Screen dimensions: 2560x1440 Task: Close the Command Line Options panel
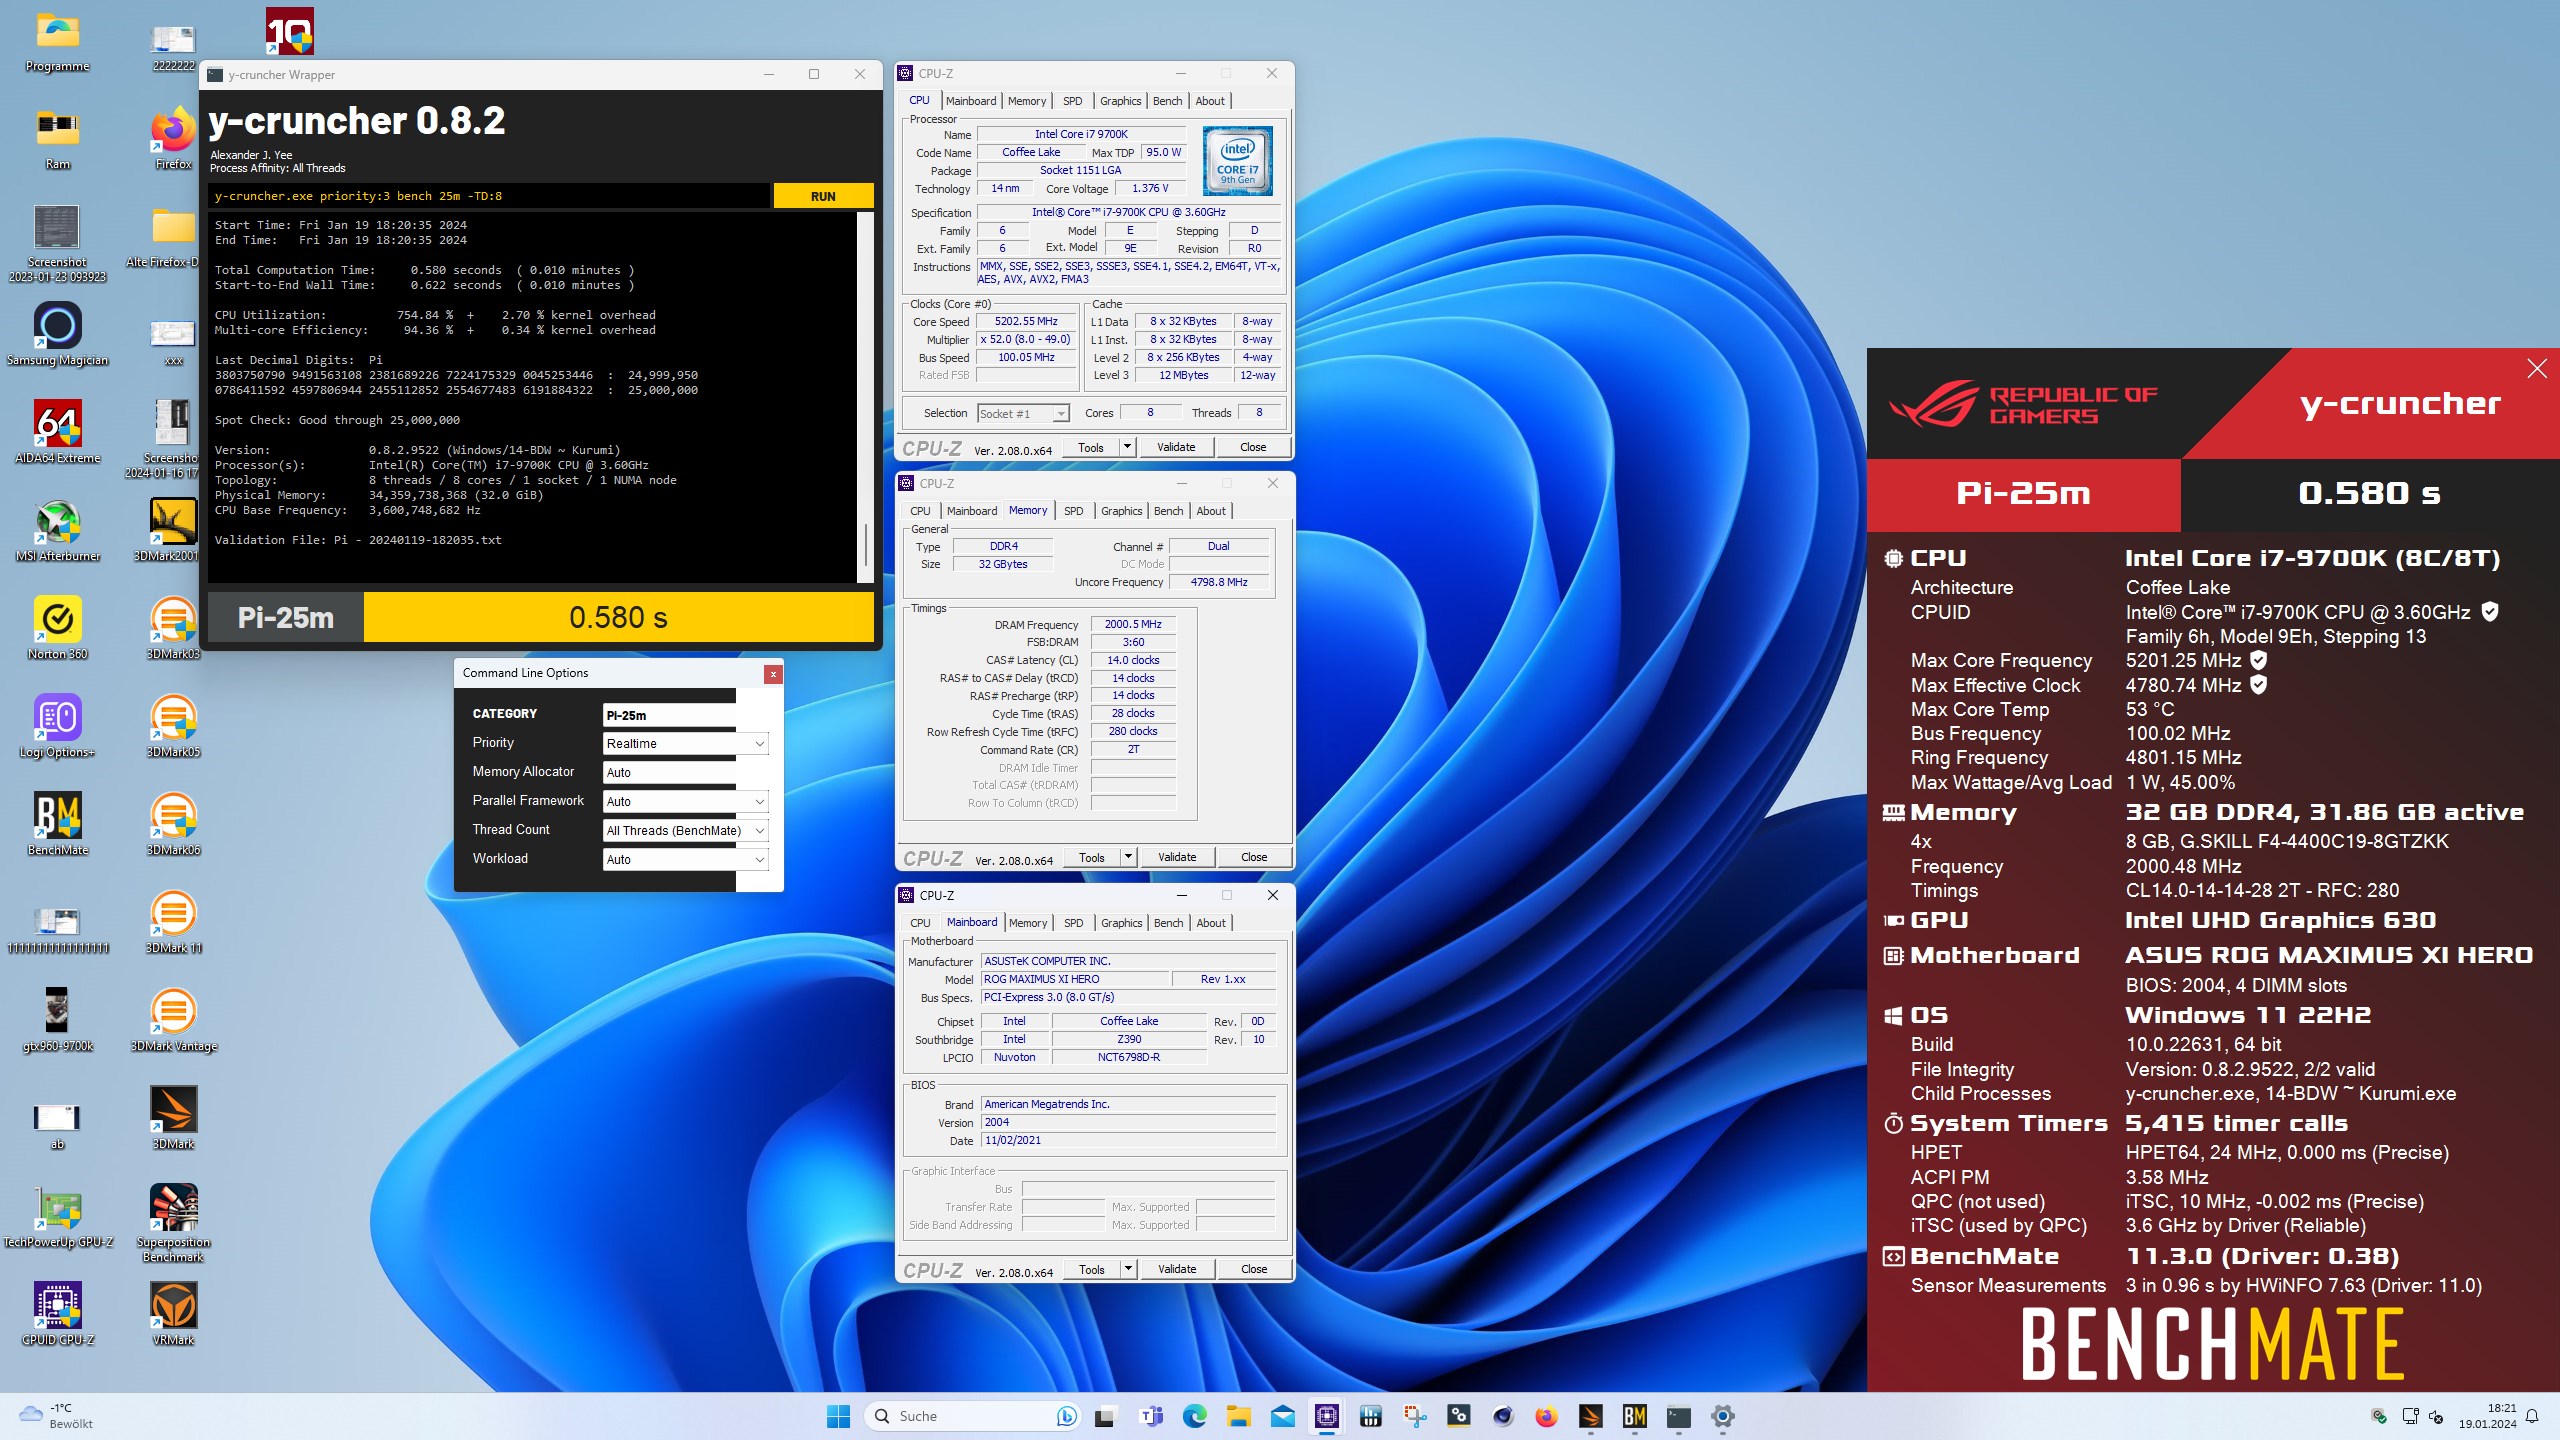[x=773, y=674]
